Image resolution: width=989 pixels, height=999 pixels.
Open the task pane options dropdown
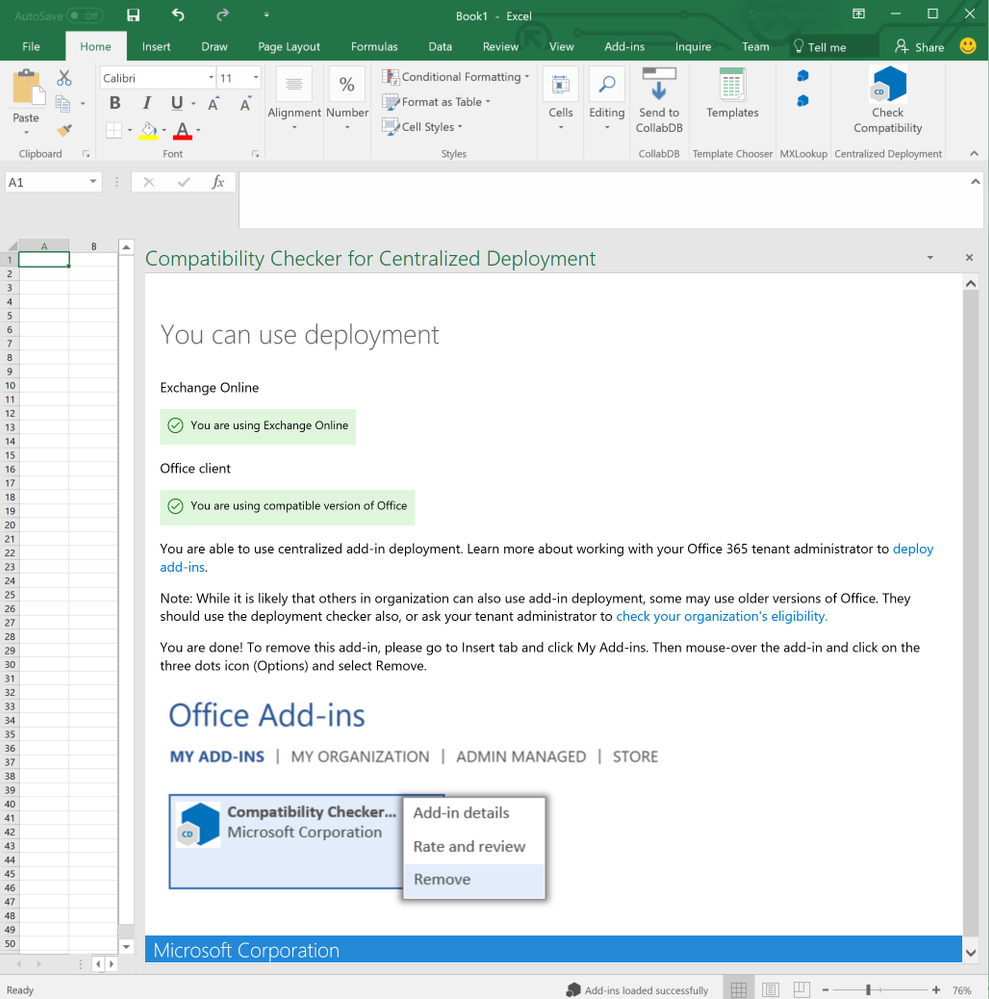(930, 257)
